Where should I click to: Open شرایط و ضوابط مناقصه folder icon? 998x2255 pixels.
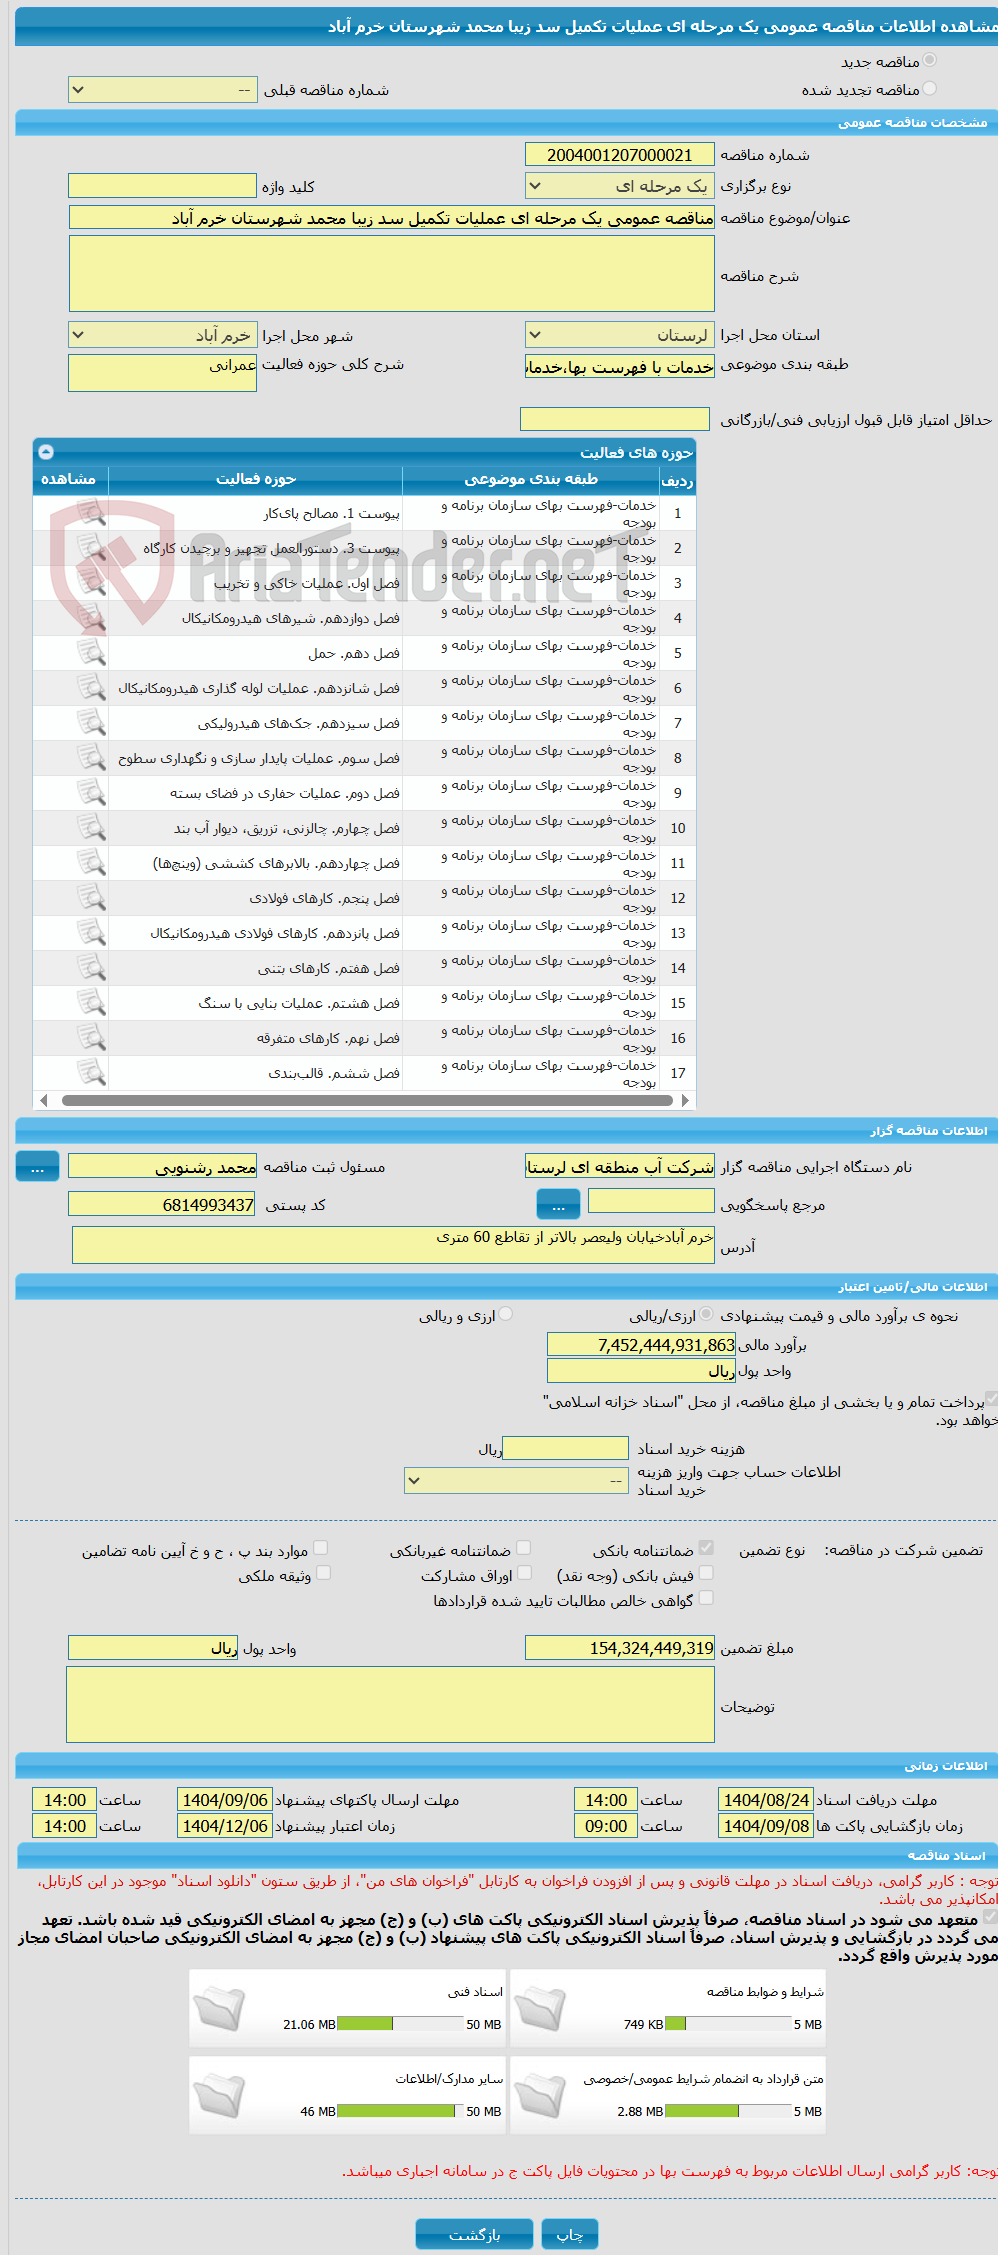pyautogui.click(x=541, y=2008)
